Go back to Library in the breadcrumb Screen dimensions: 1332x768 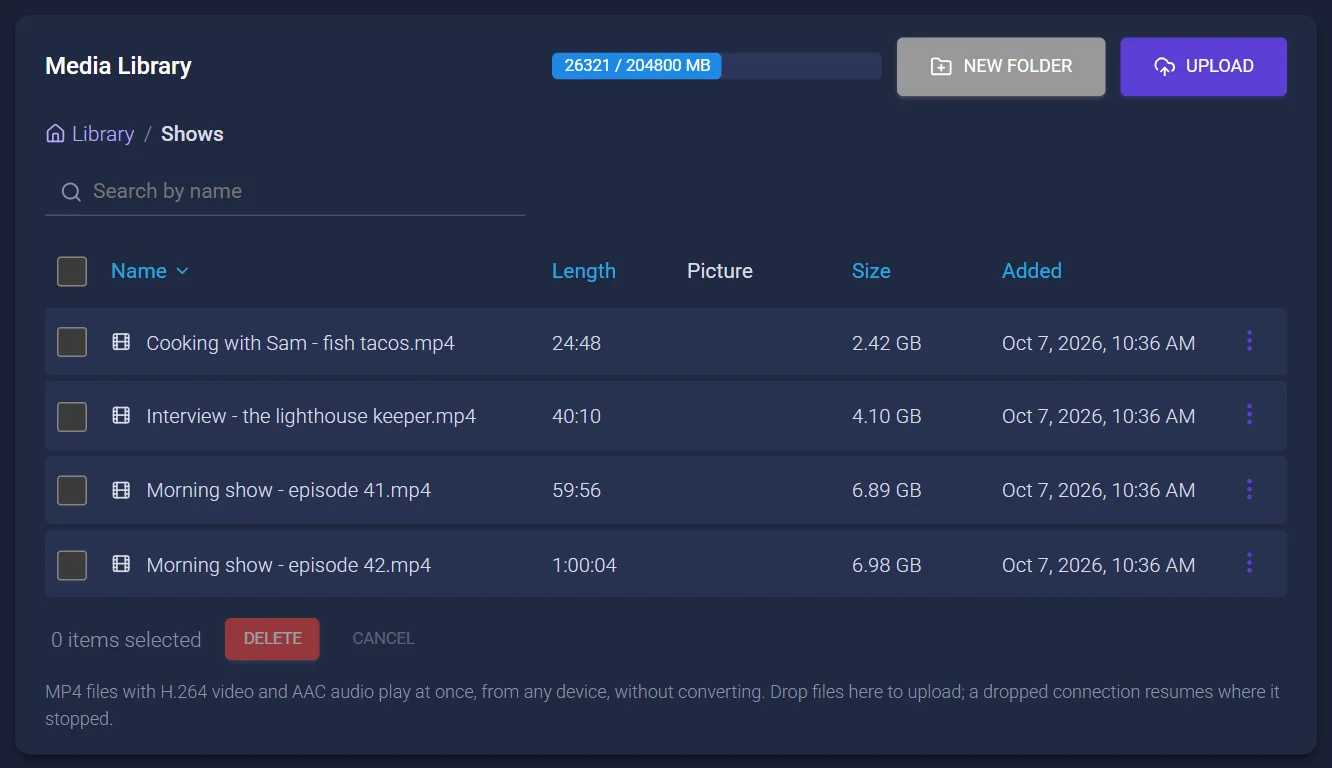103,134
